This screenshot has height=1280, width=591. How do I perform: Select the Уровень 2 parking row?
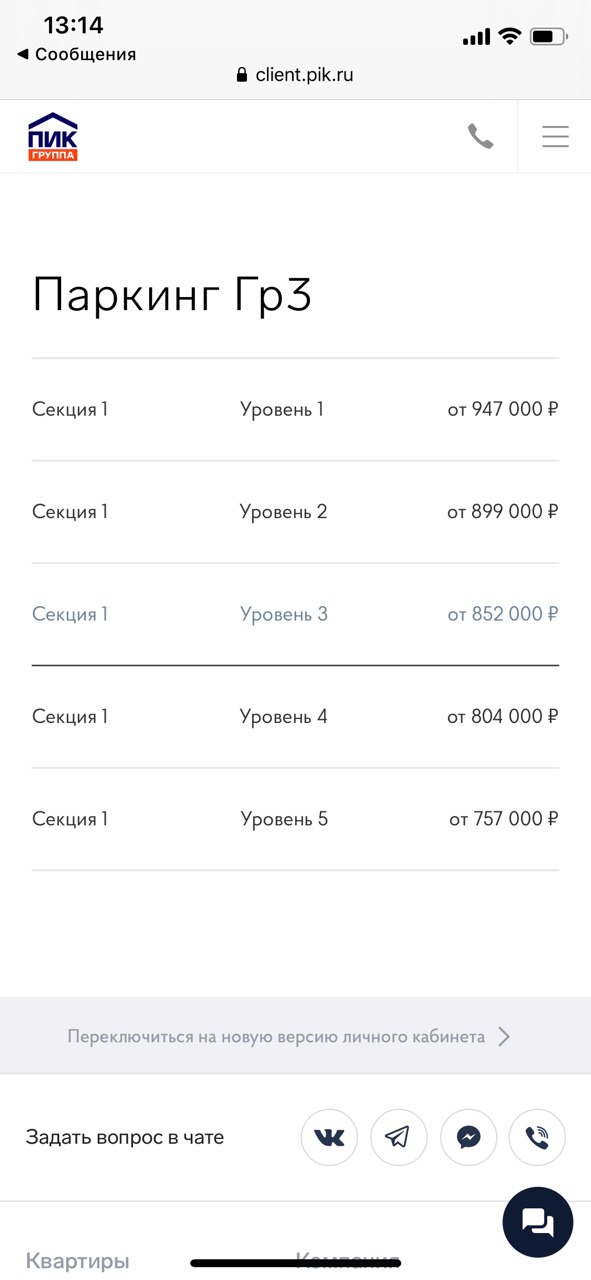[x=295, y=512]
